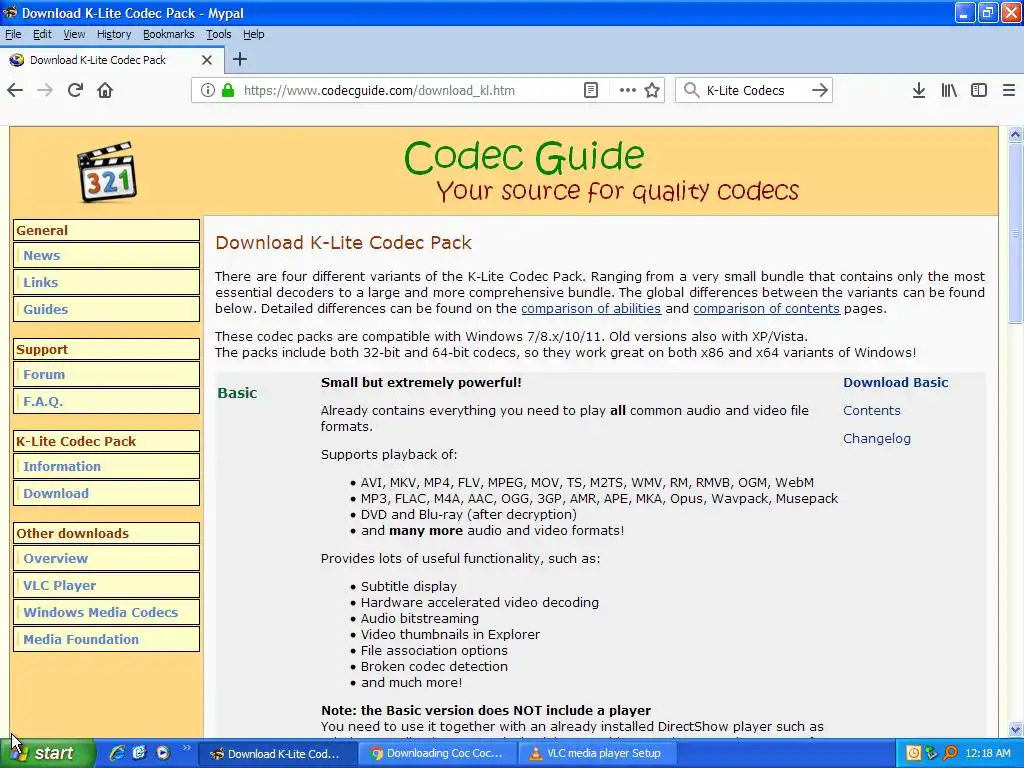Open the Tools menu

coord(218,34)
